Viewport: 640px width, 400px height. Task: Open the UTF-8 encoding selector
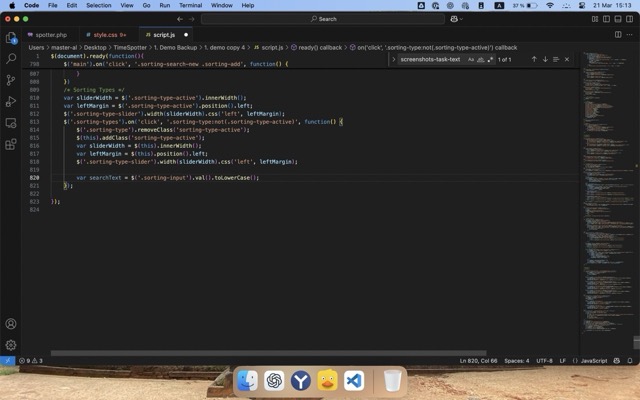[544, 360]
